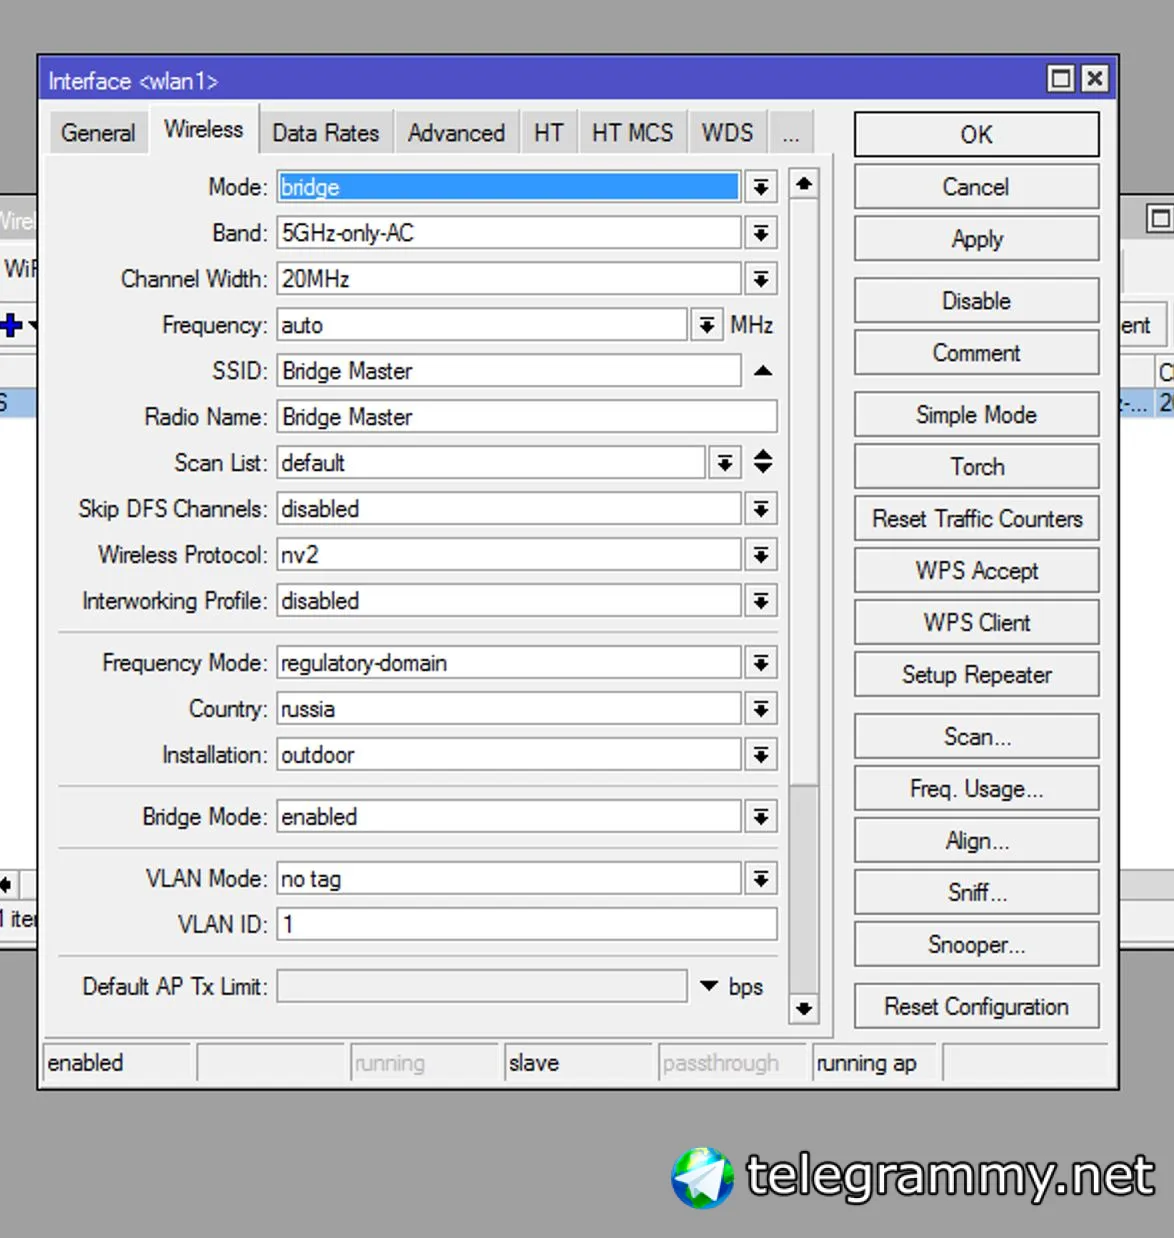Click the blue plus icon in background window
The image size is (1174, 1238).
pyautogui.click(x=12, y=325)
